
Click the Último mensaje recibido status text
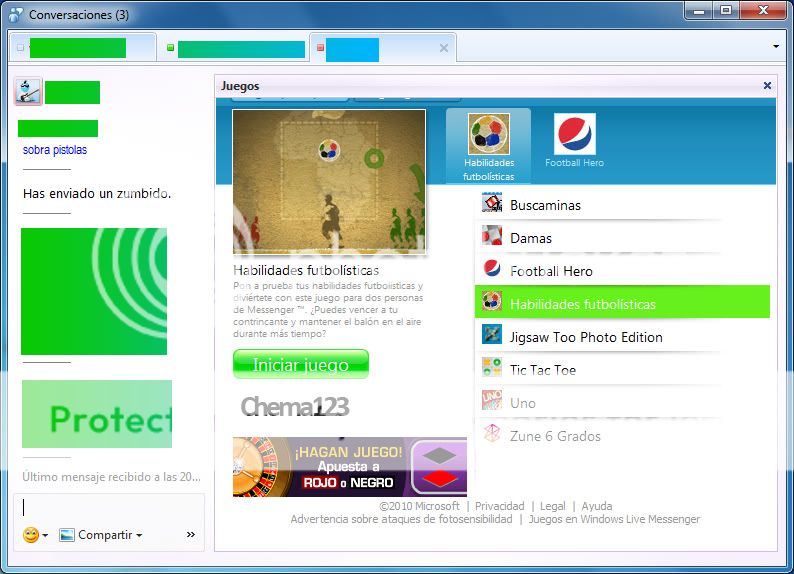pyautogui.click(x=111, y=477)
